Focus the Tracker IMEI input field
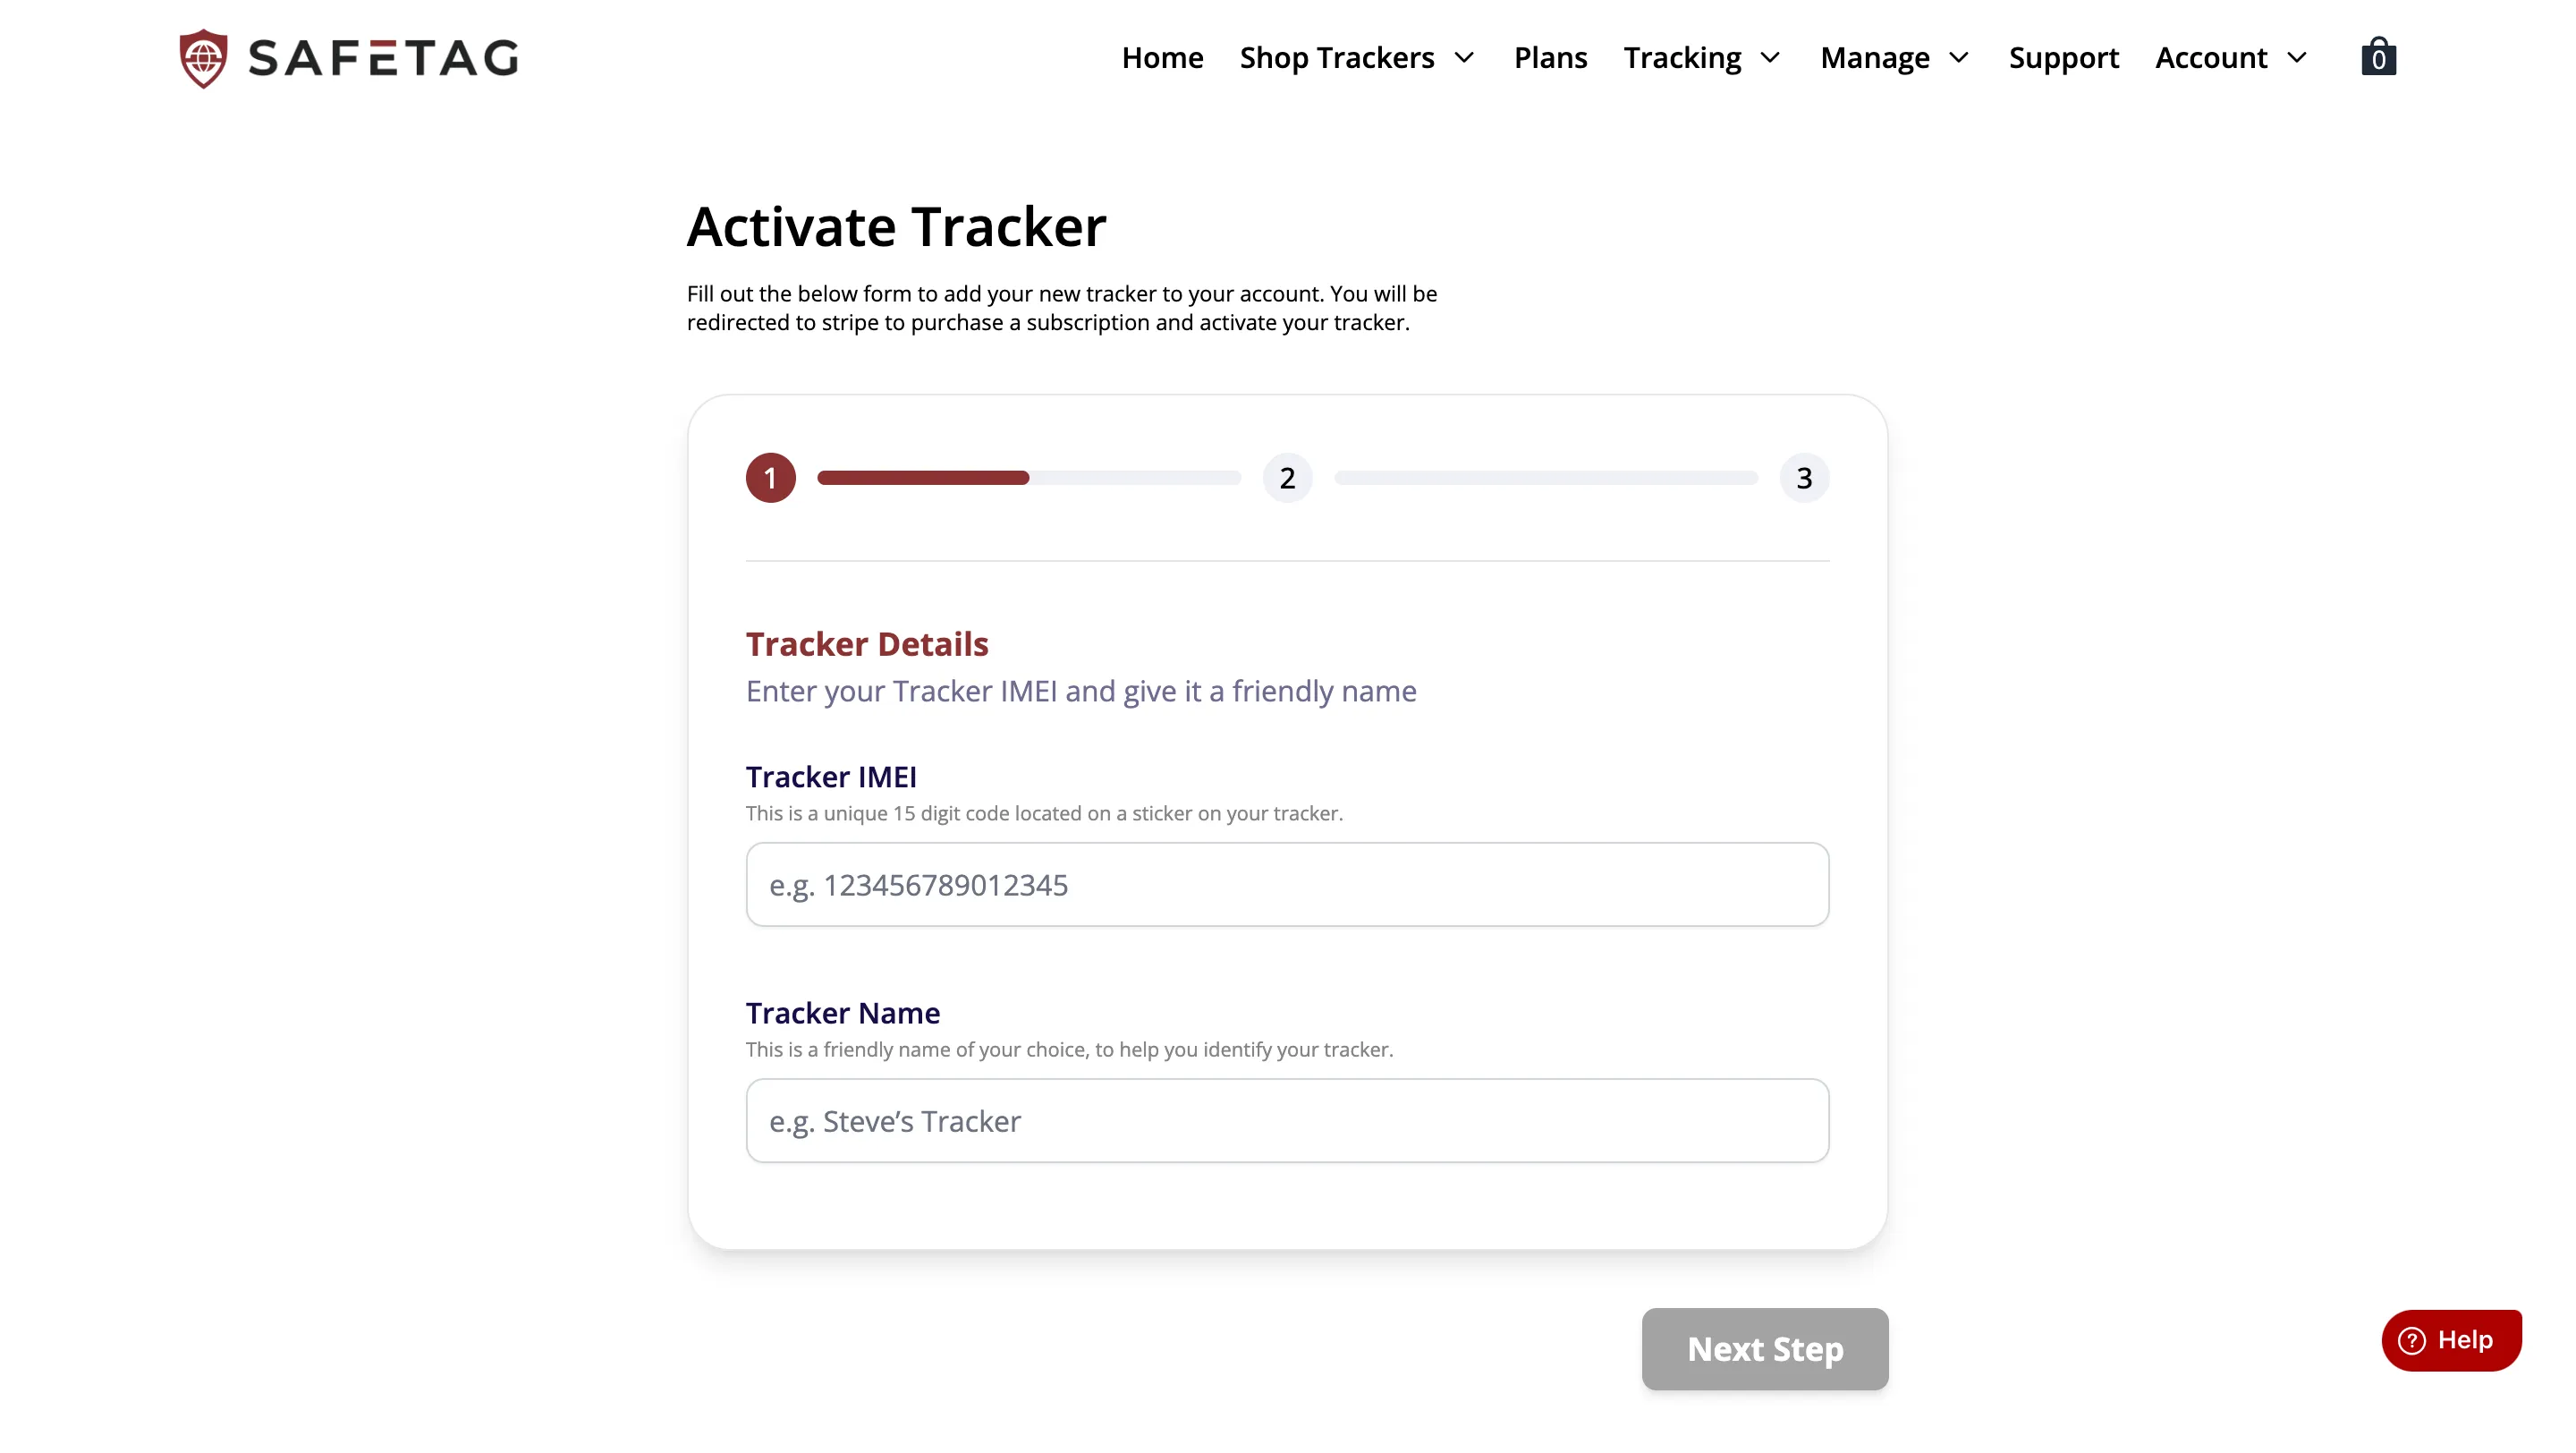 [x=1287, y=884]
